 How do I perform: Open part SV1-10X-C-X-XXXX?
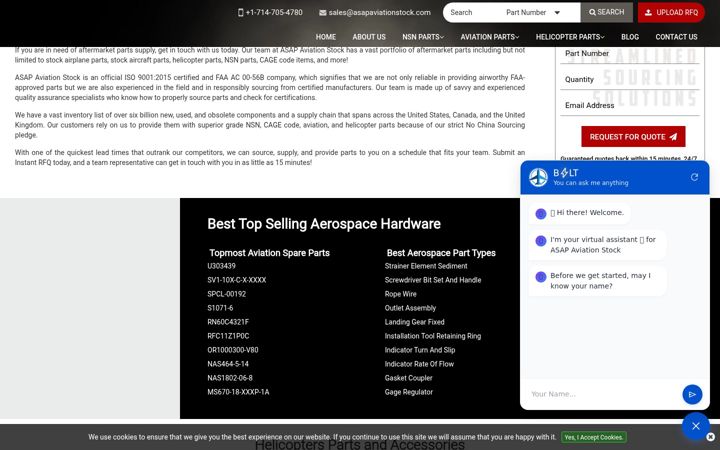[236, 280]
